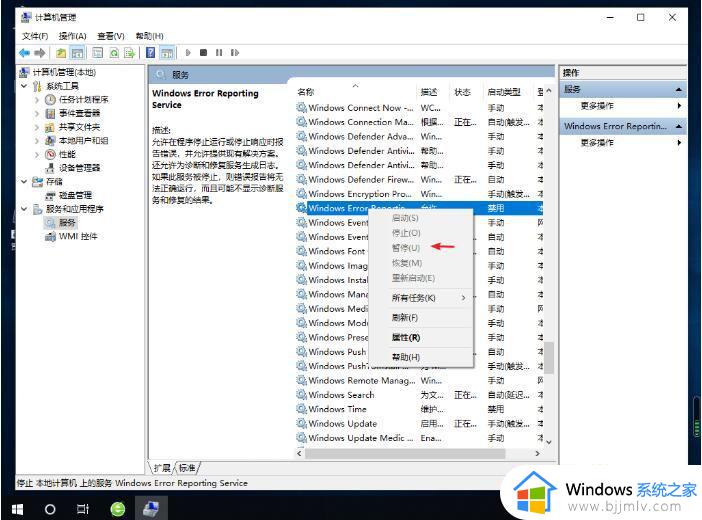702x520 pixels.
Task: Collapse the 存储 tree node
Action: (x=24, y=181)
